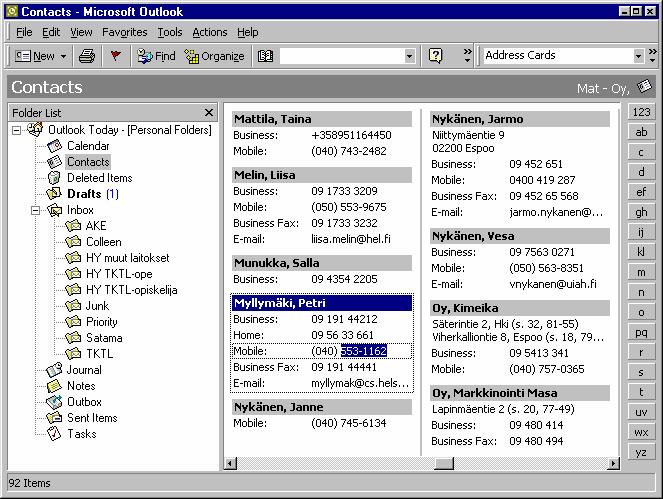Select the Nykänen, Vesa contact card

pyautogui.click(x=520, y=260)
